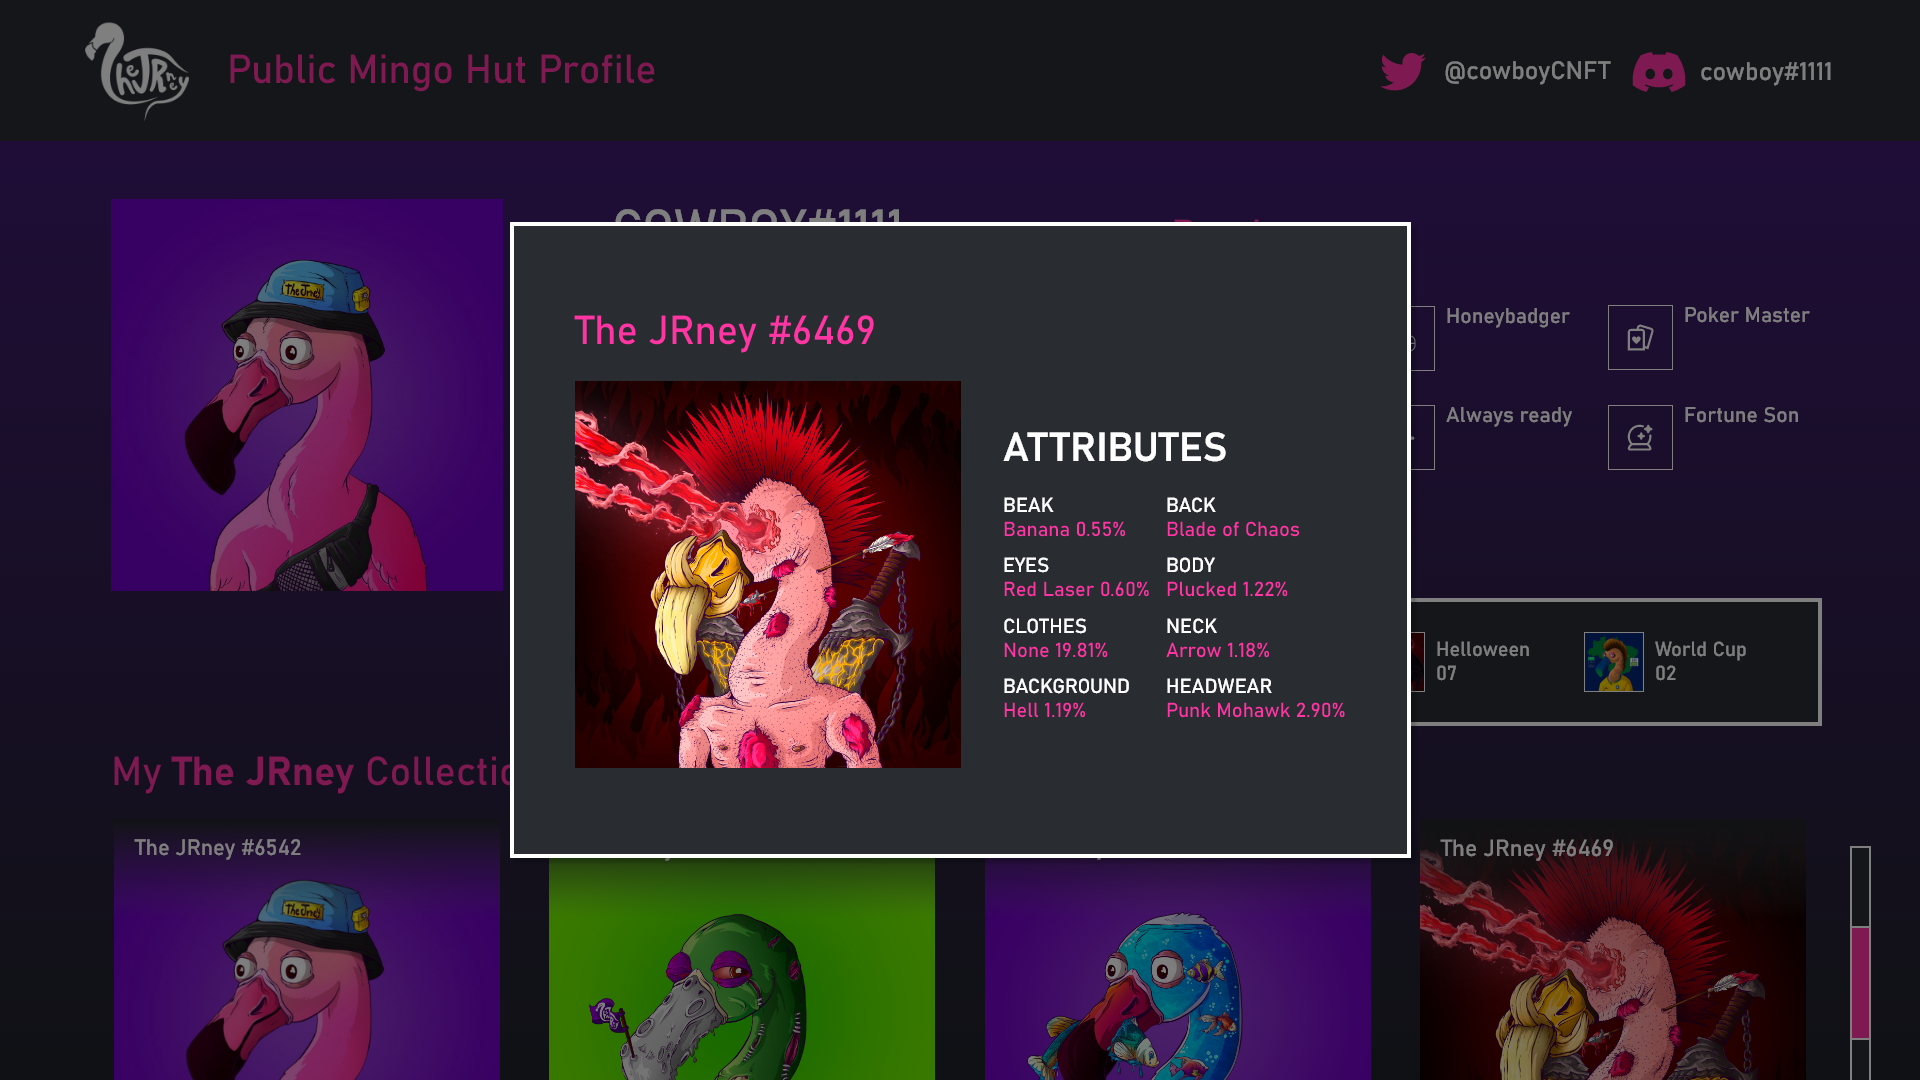Select the Fortune Son badge icon
Screen dimensions: 1920x1080
pyautogui.click(x=1640, y=437)
